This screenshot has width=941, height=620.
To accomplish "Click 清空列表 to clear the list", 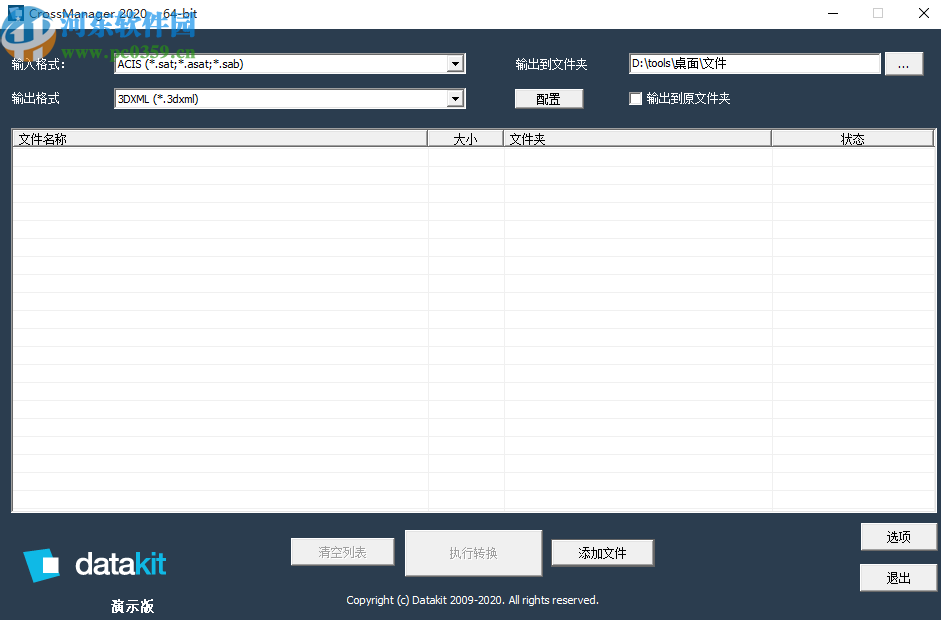I will (x=342, y=551).
